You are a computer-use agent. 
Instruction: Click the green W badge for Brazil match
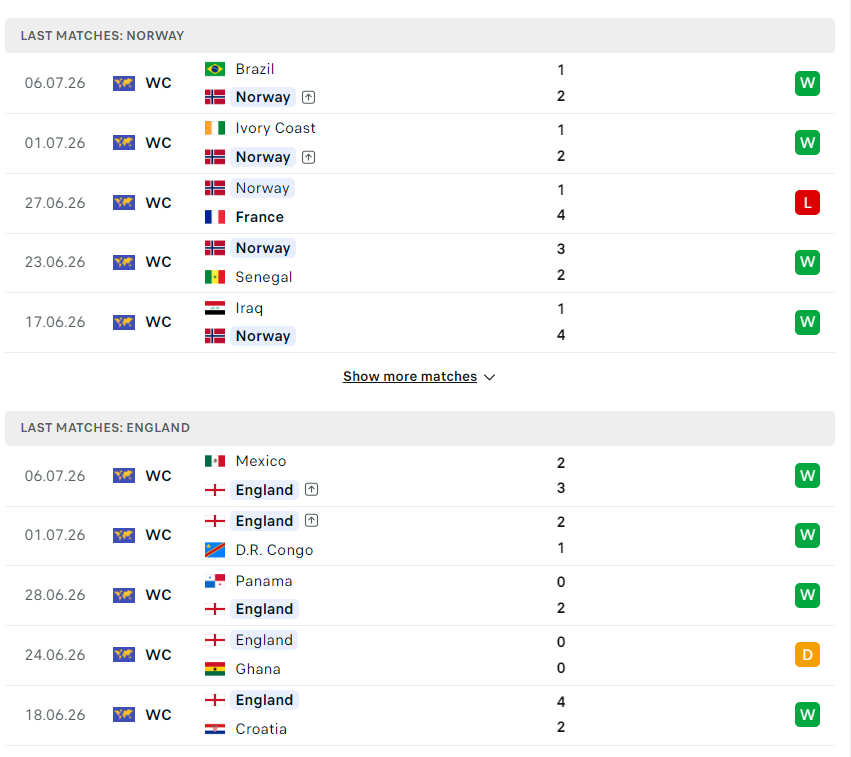807,83
